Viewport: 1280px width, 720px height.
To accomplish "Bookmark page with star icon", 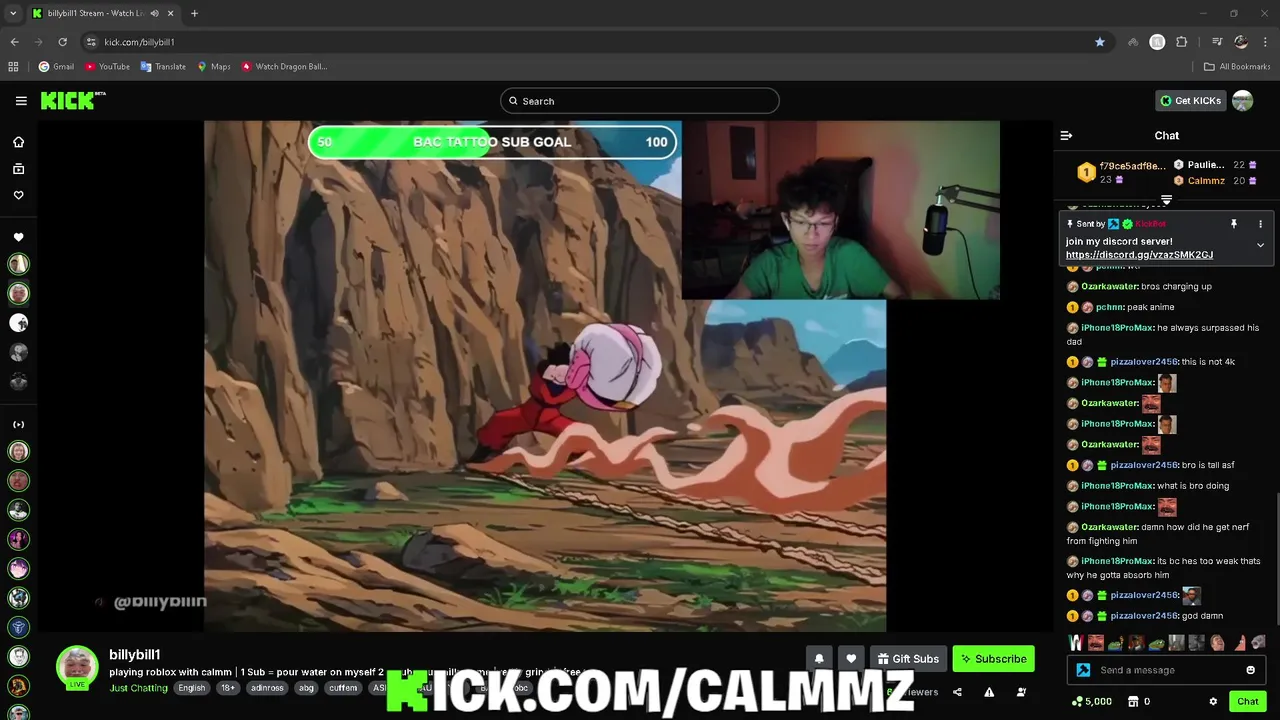I will pos(1099,42).
